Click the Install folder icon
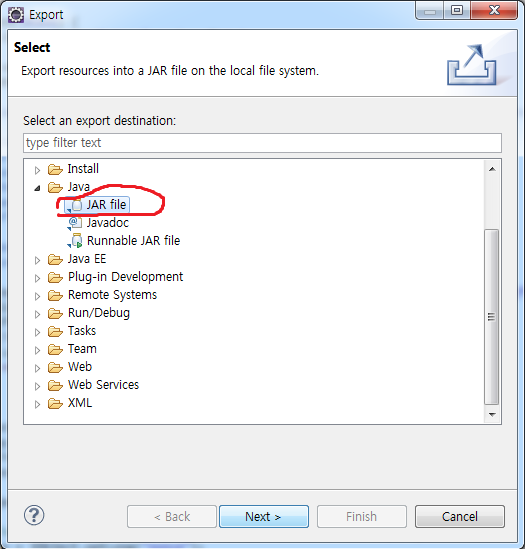 [55, 169]
